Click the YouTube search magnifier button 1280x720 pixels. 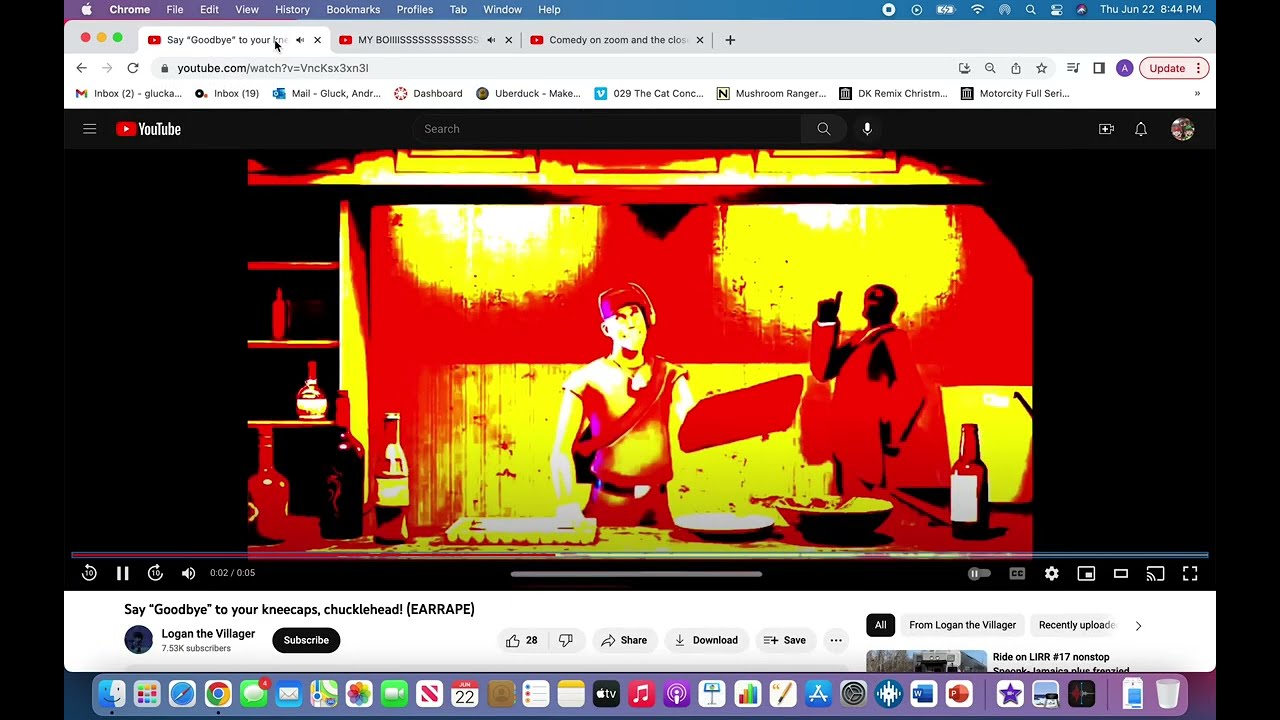click(x=824, y=129)
